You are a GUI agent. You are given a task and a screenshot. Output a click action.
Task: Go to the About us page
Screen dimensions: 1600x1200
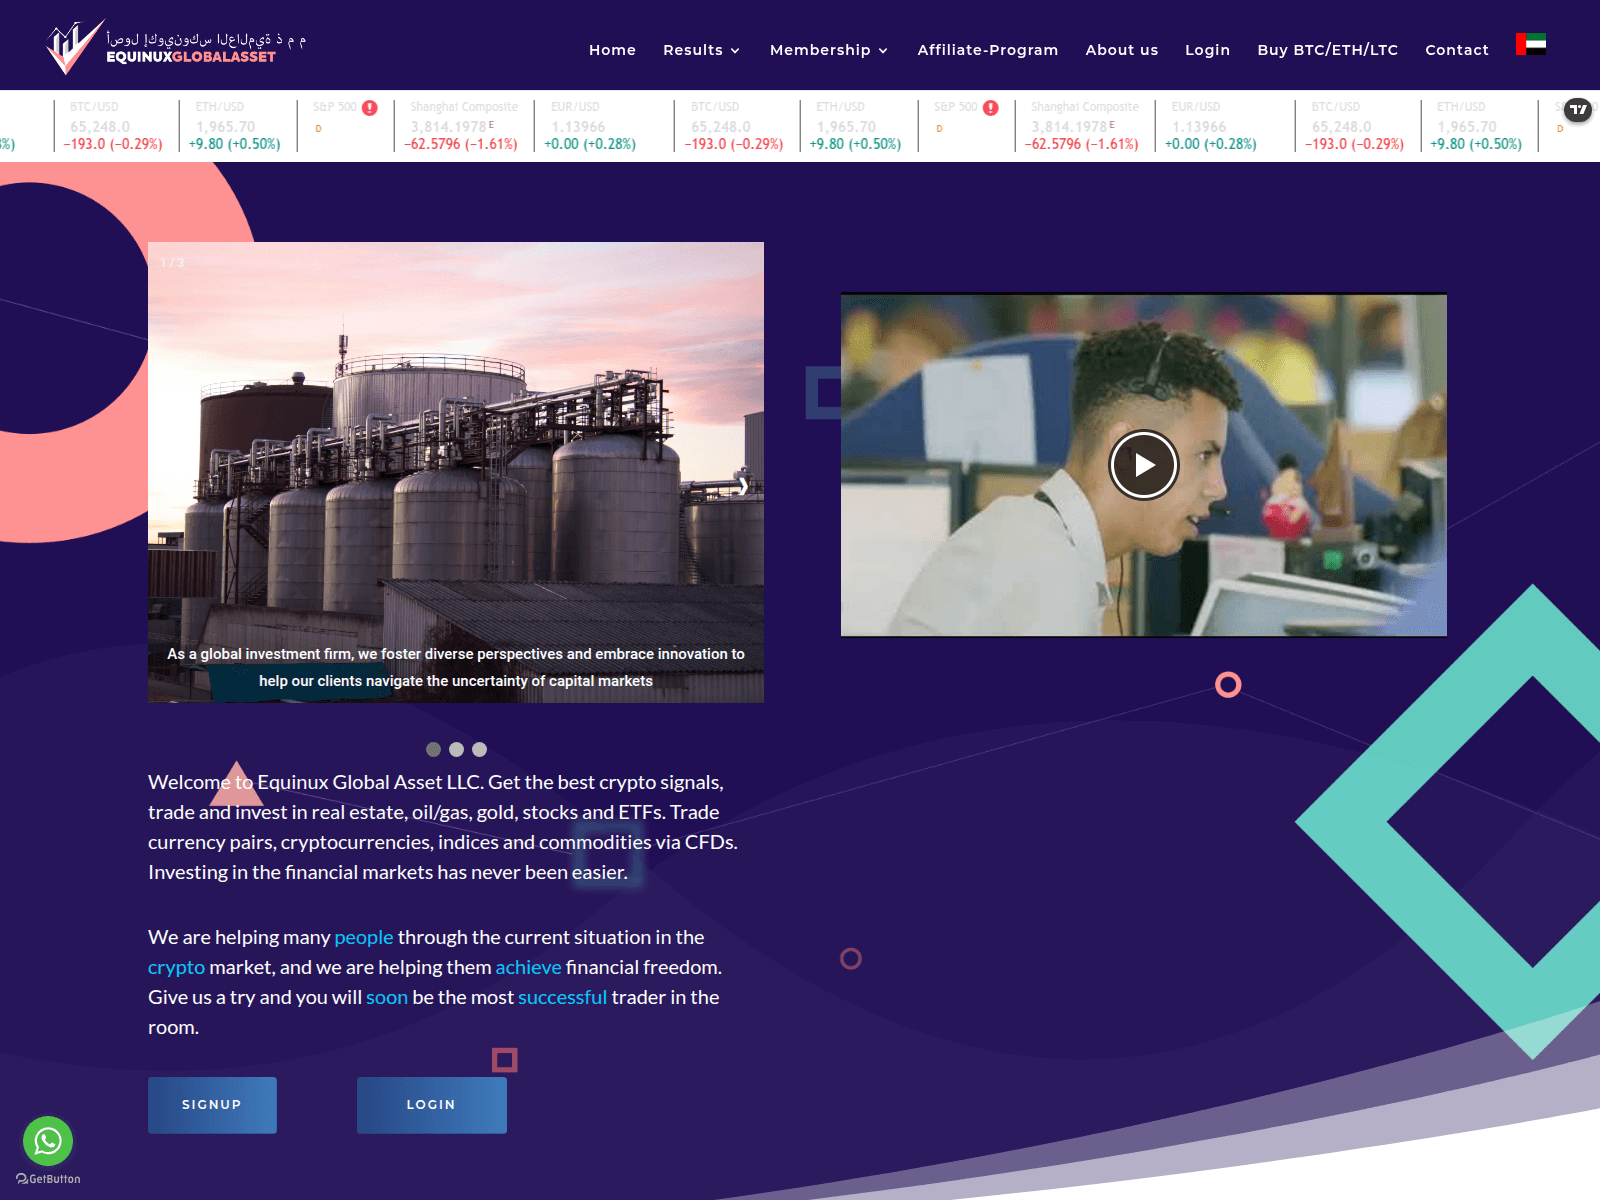pyautogui.click(x=1122, y=50)
